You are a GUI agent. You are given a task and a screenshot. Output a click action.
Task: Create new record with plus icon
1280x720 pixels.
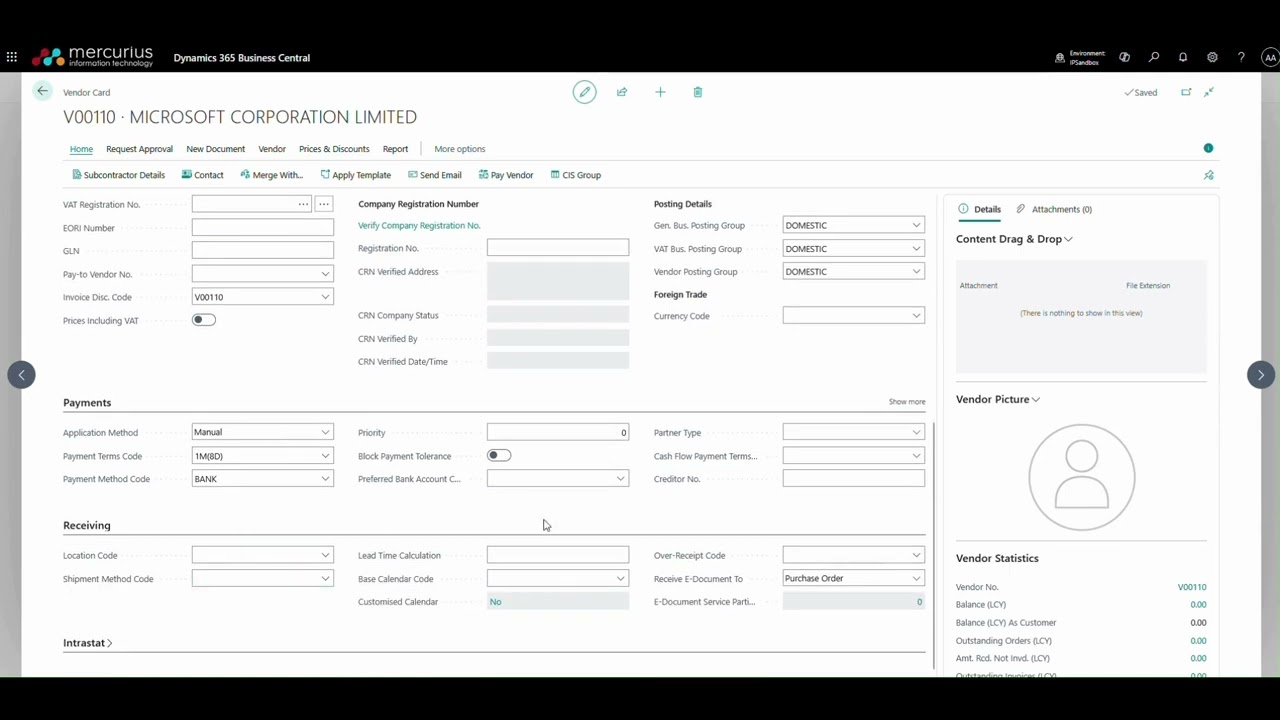coord(660,92)
